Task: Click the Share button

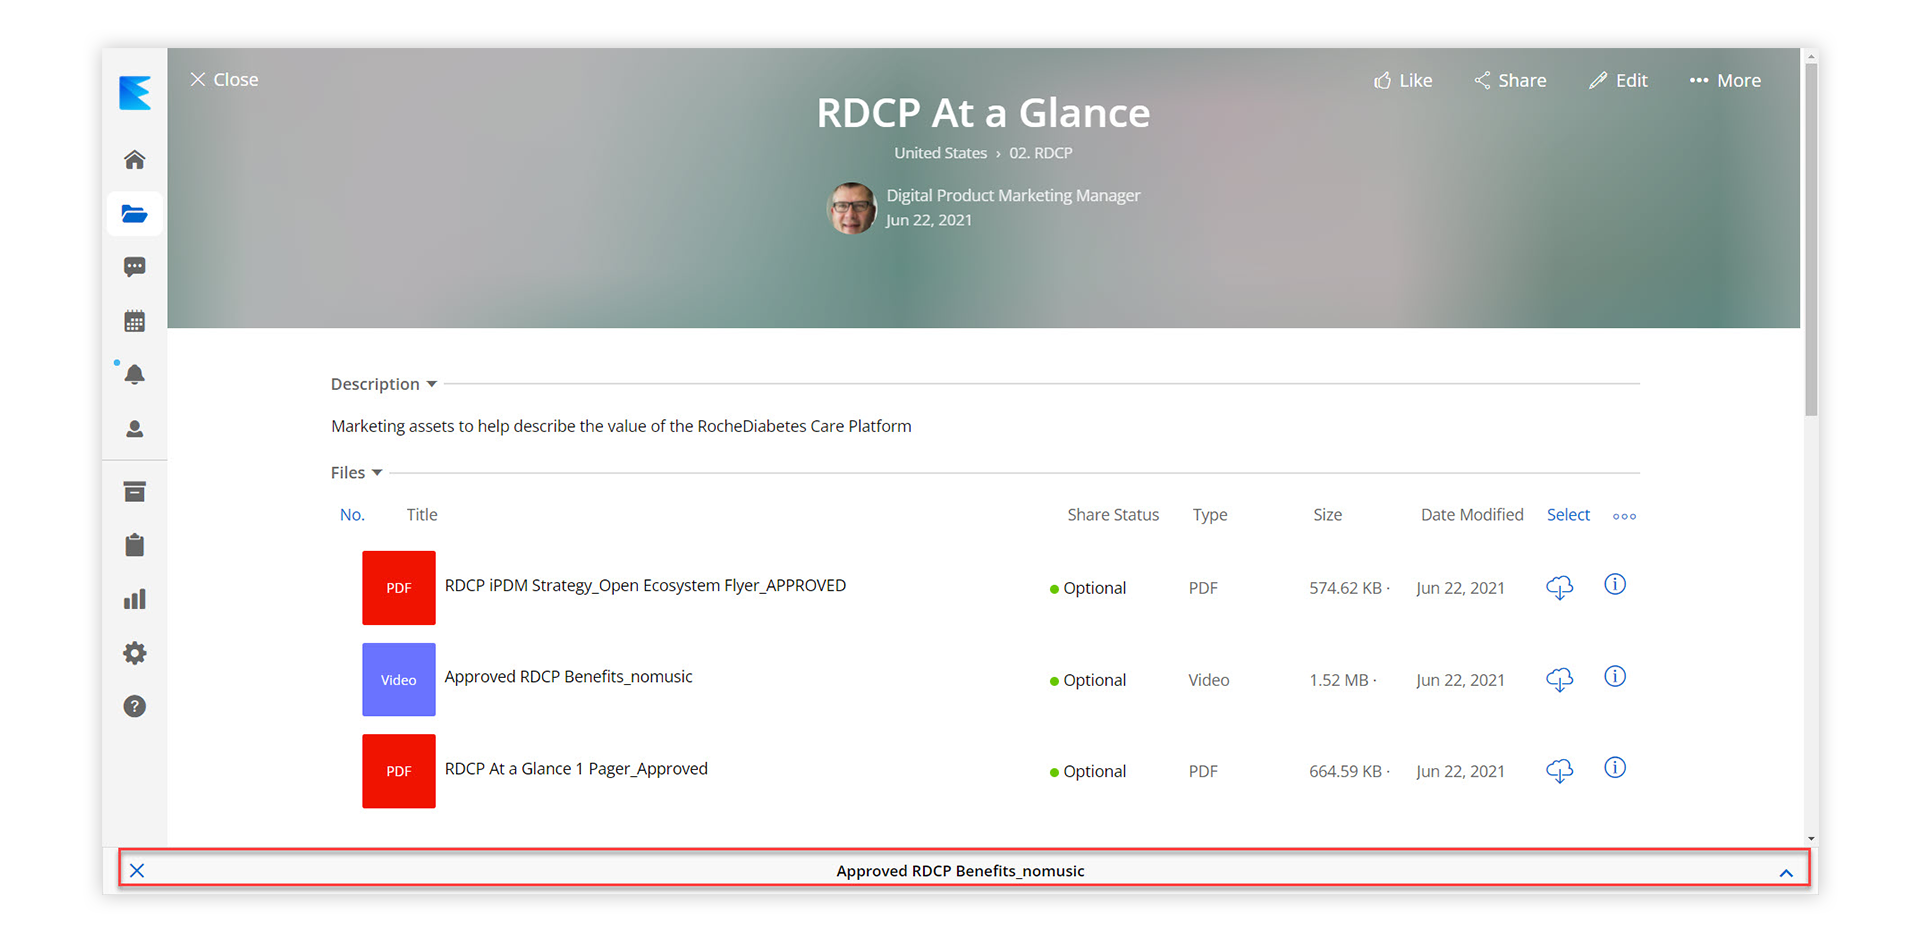Action: point(1510,80)
